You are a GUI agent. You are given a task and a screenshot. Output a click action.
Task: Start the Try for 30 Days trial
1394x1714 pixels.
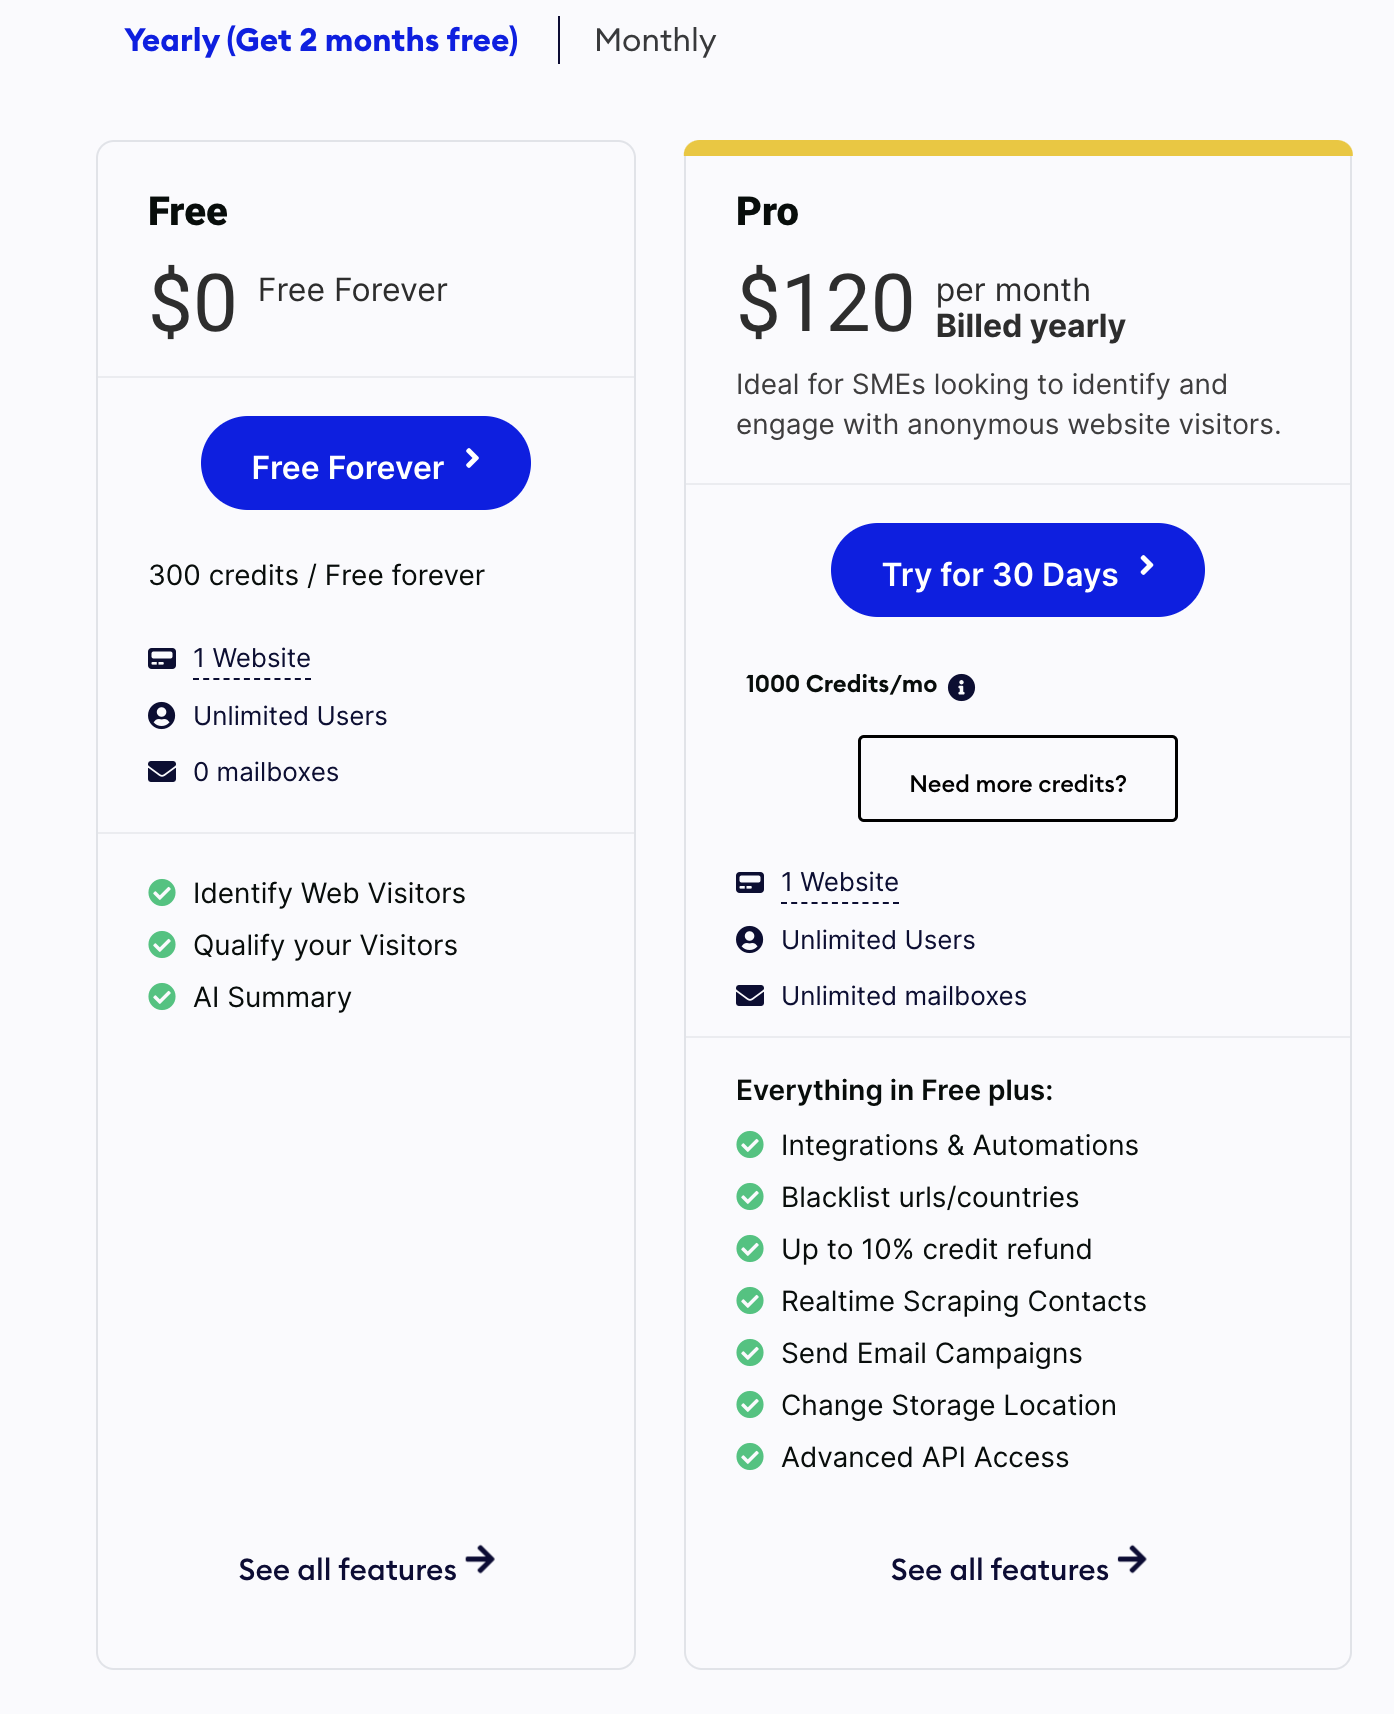point(1017,570)
